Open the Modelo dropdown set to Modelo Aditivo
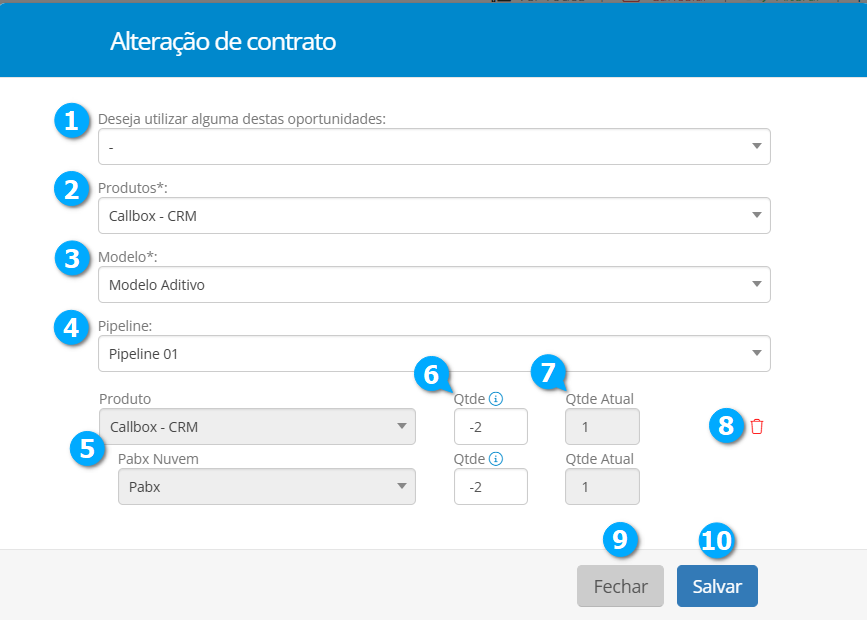Screen dimensions: 867x620 click(x=434, y=285)
